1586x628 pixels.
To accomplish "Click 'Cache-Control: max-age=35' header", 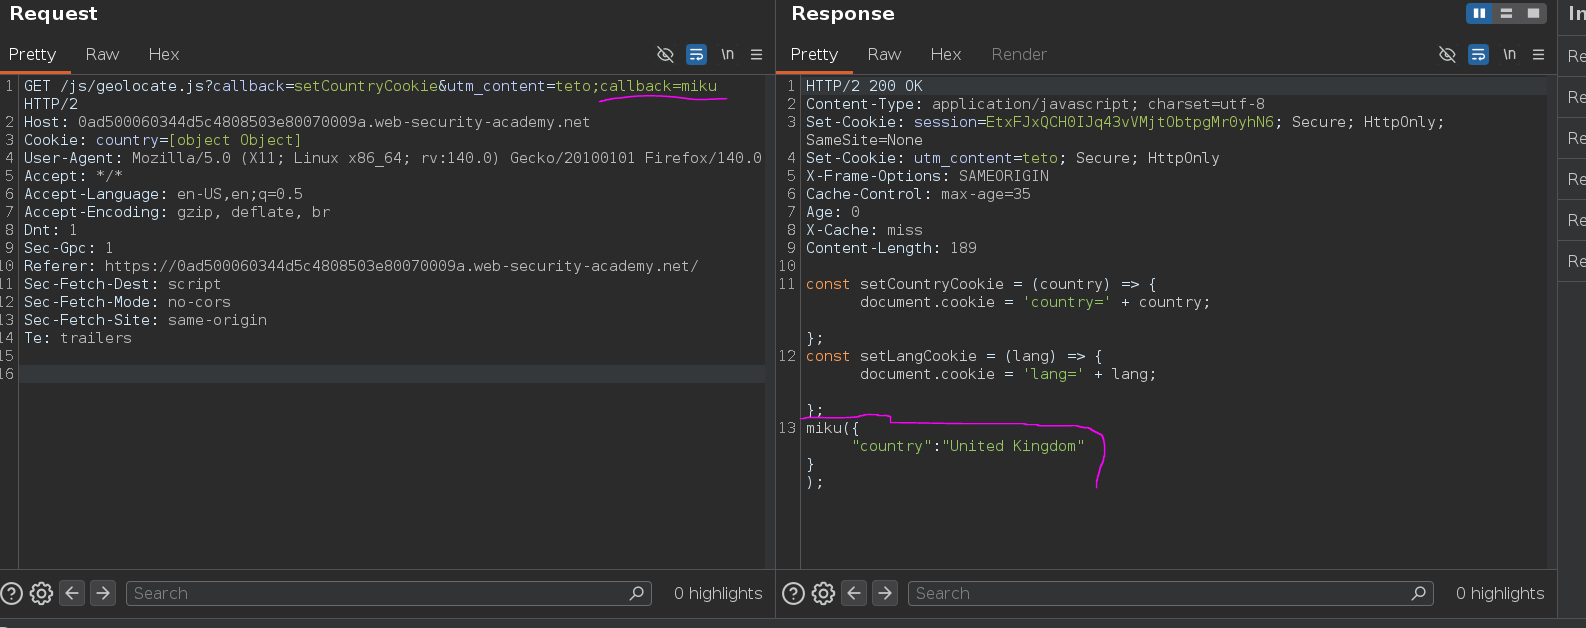I will tap(918, 194).
